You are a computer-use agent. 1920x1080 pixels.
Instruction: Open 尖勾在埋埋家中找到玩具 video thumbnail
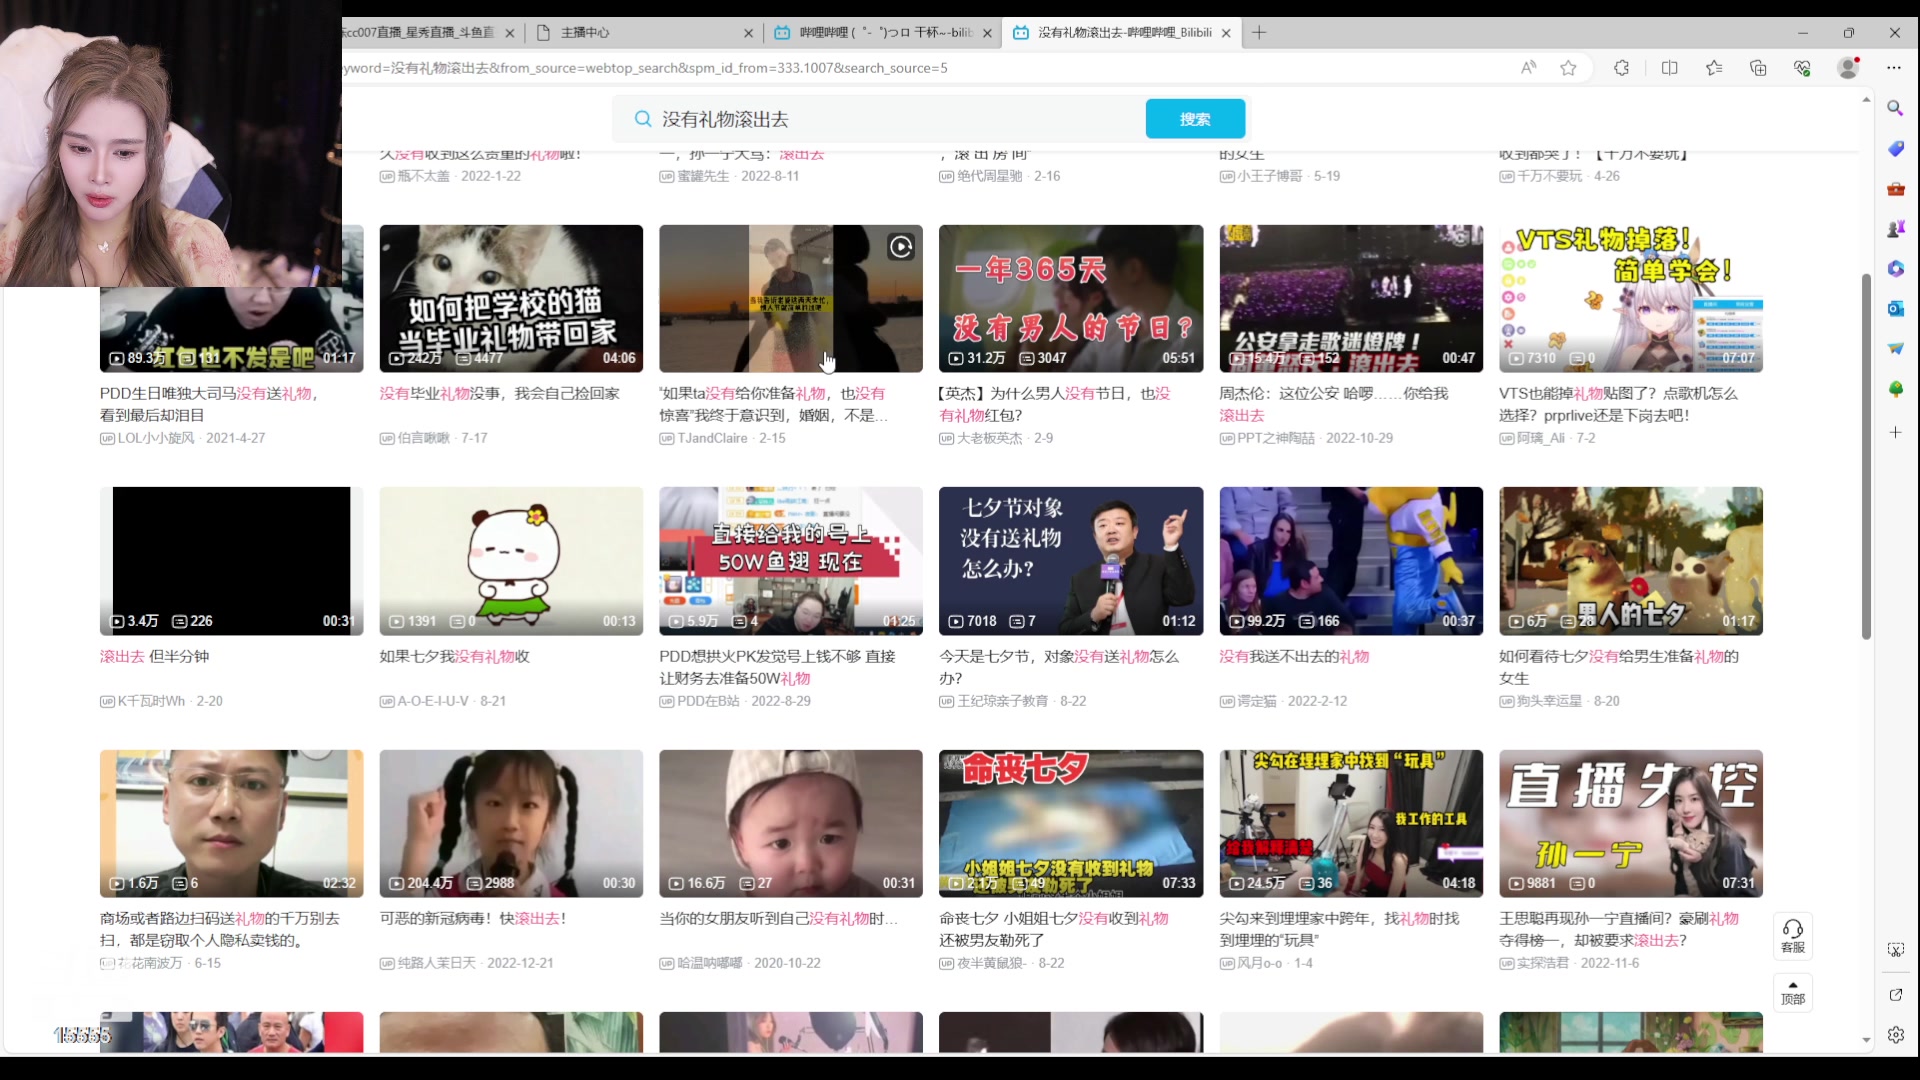click(x=1351, y=823)
